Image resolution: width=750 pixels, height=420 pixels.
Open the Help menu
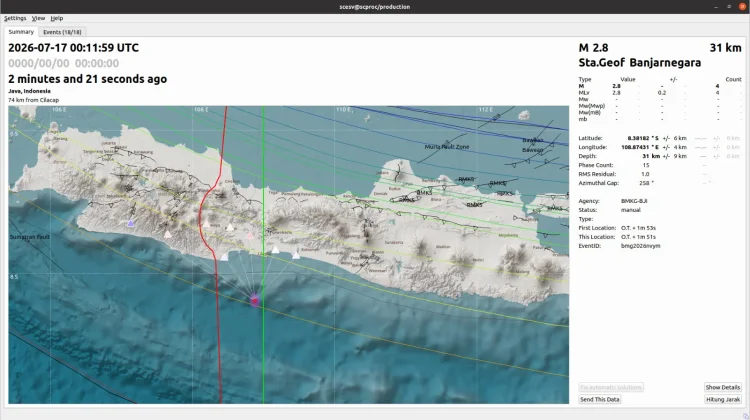57,18
